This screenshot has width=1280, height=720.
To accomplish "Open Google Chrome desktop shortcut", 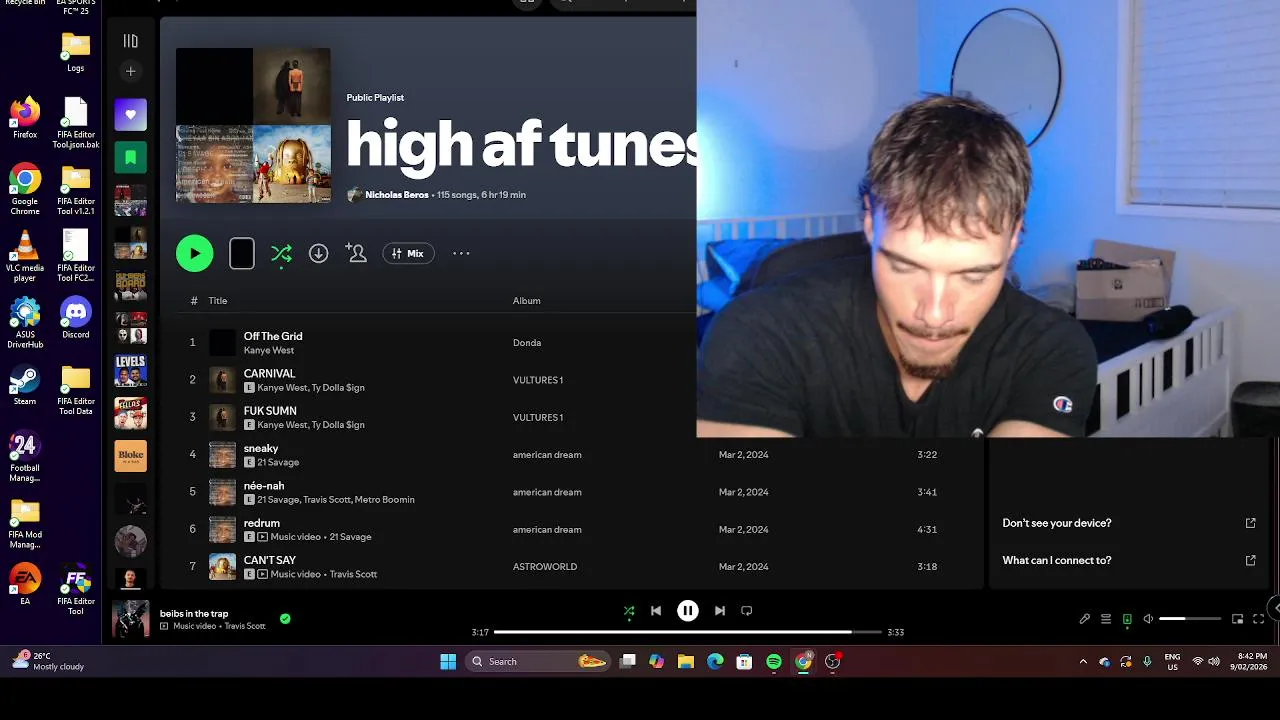I will click(25, 190).
